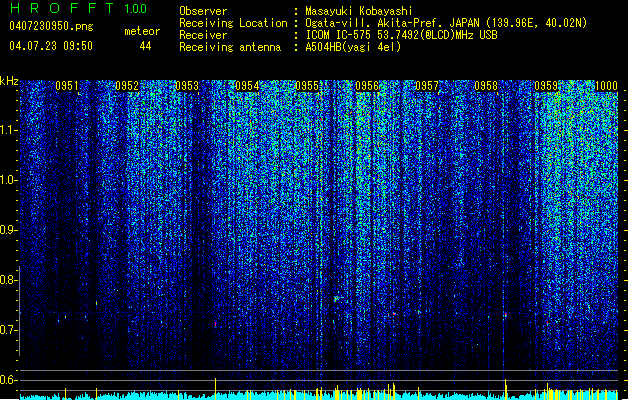Click the 0952 time marker
Image resolution: width=629 pixels, height=400 pixels.
(x=127, y=86)
